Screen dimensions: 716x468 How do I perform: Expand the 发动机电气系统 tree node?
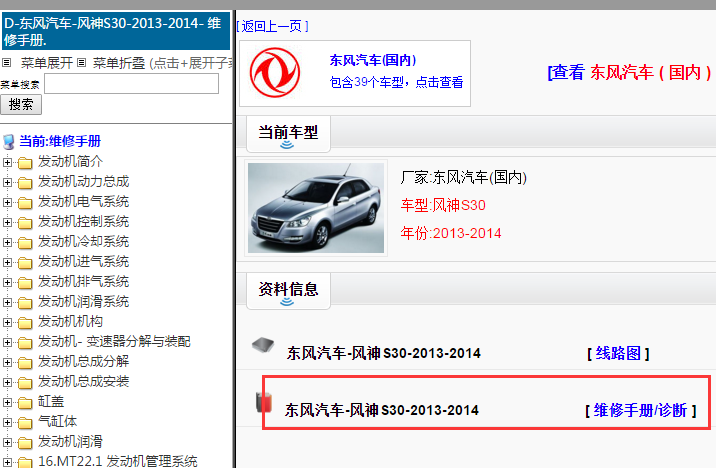click(7, 202)
